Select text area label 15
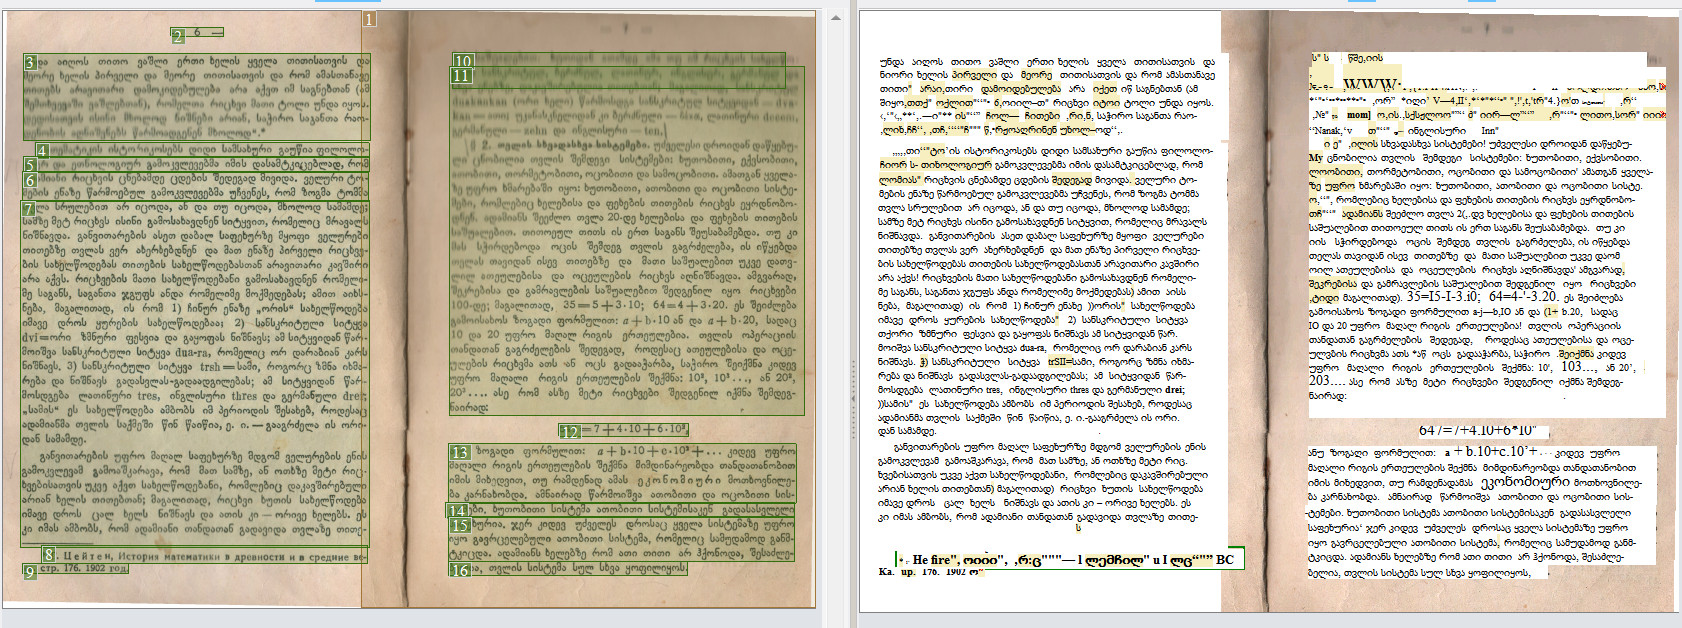Screen dimensions: 1682x628 [459, 525]
